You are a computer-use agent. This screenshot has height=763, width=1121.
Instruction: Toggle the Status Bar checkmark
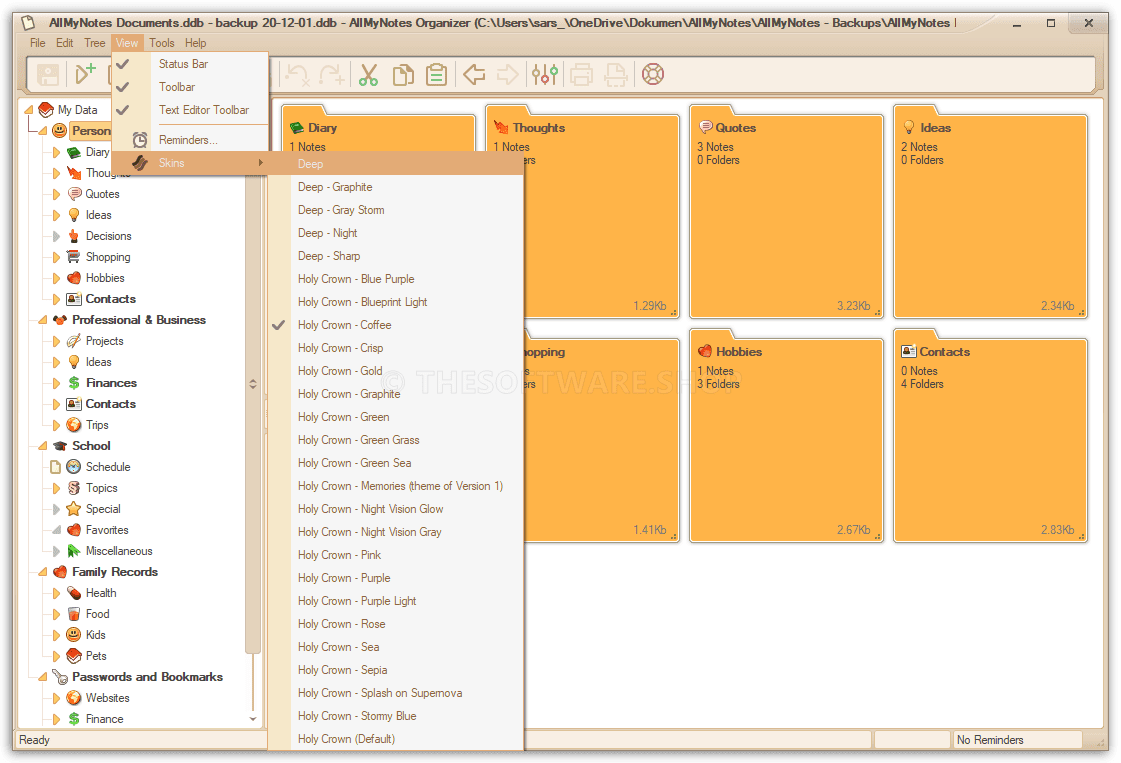tap(123, 64)
